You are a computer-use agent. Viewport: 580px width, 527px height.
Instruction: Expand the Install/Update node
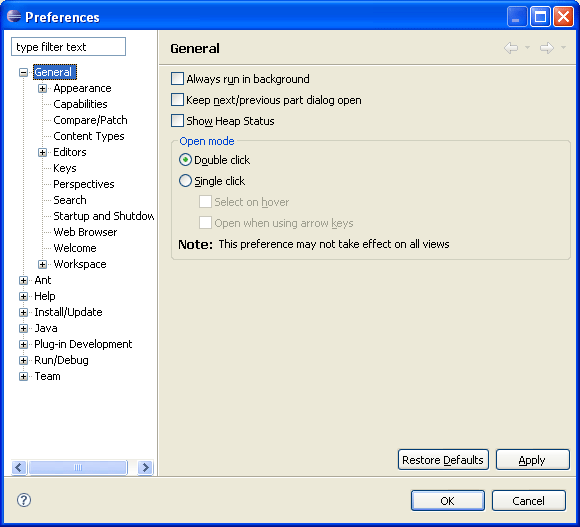23,312
